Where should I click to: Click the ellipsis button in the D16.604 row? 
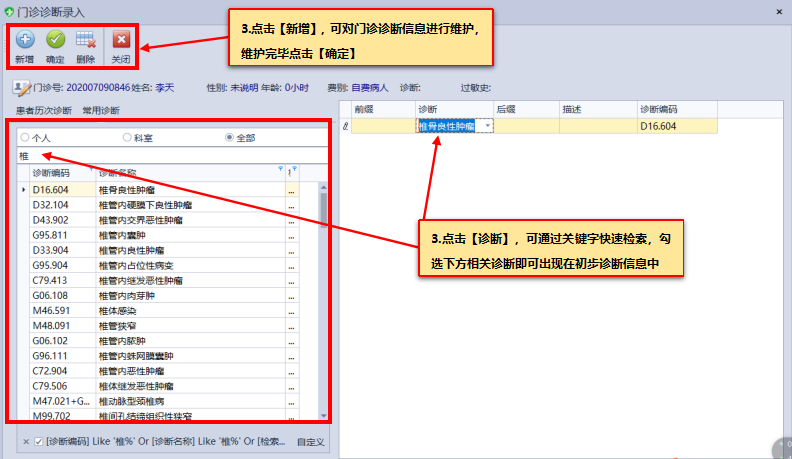point(292,189)
